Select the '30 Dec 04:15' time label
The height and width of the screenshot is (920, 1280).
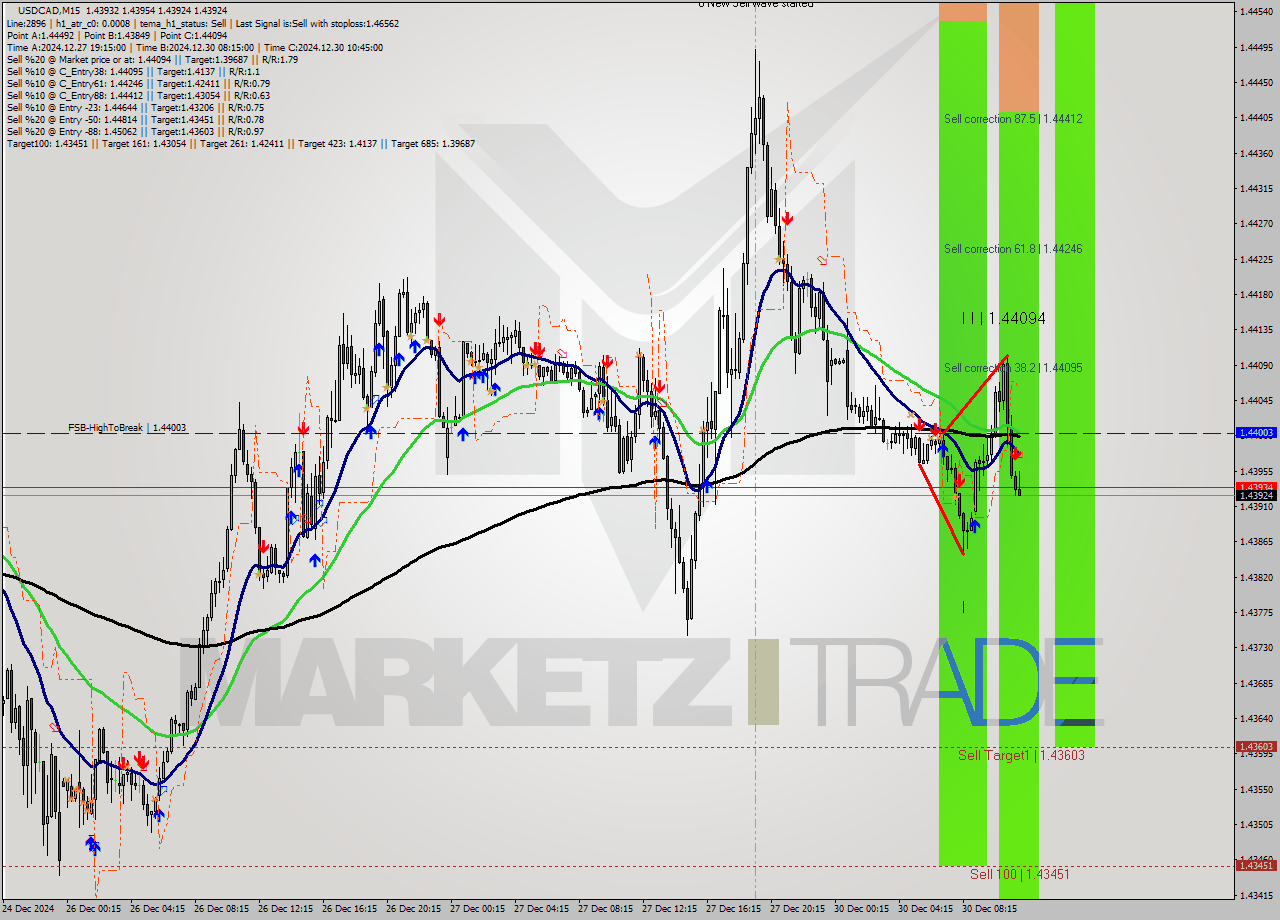[x=924, y=909]
